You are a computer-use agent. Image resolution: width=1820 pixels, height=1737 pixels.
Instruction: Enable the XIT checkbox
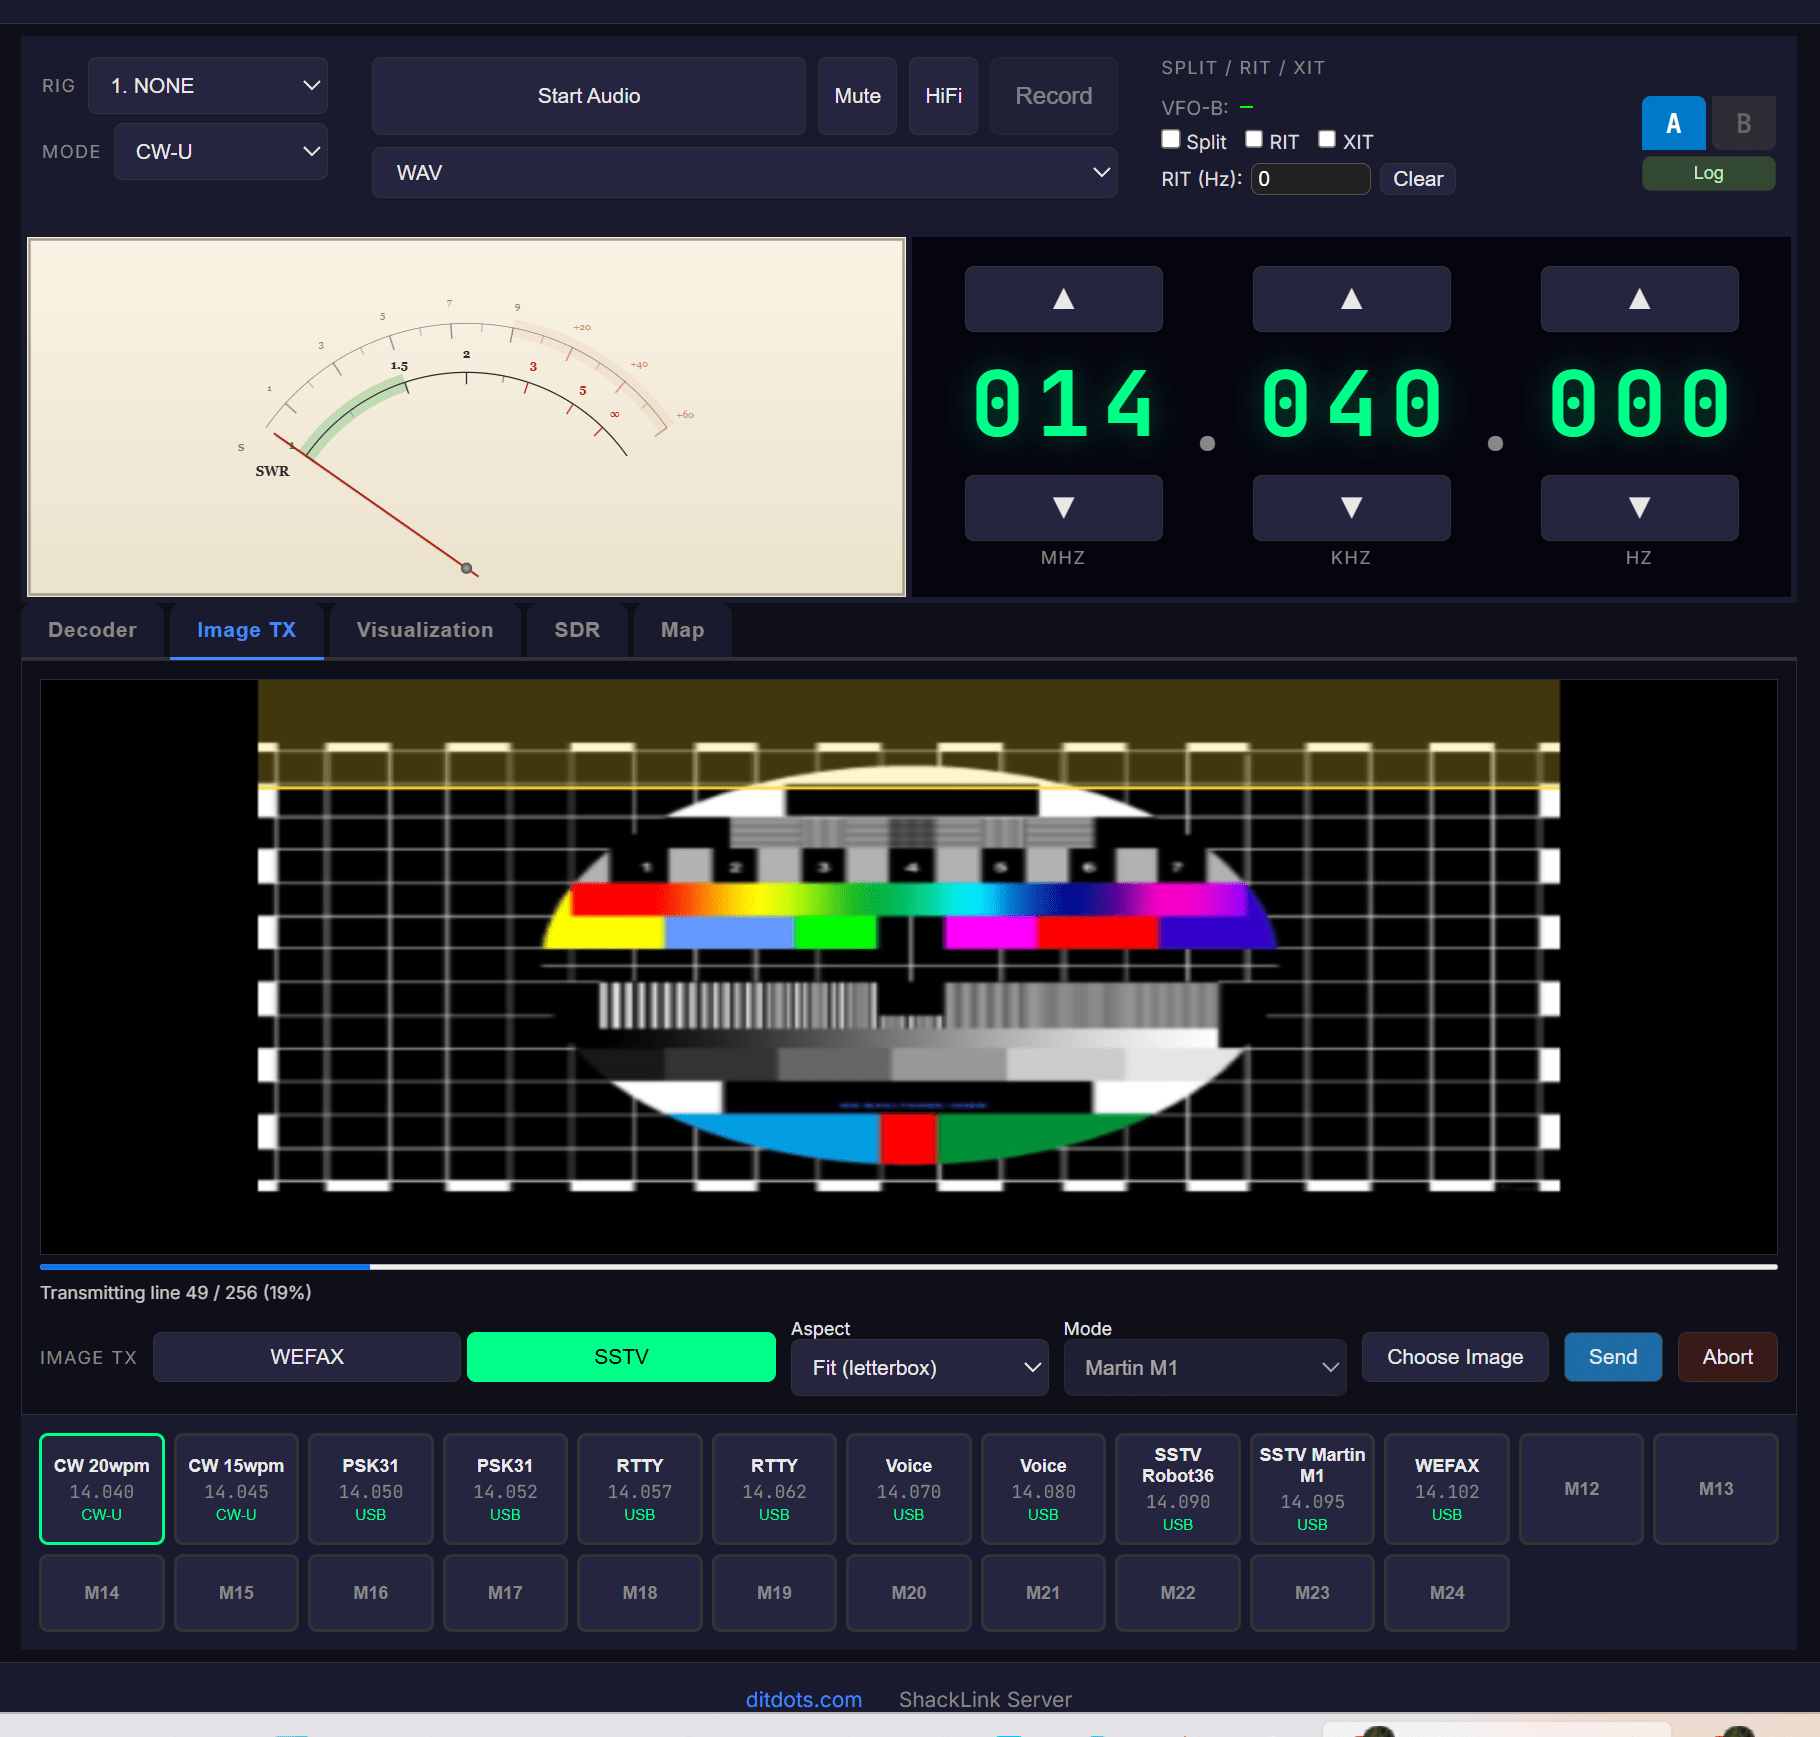[x=1327, y=140]
